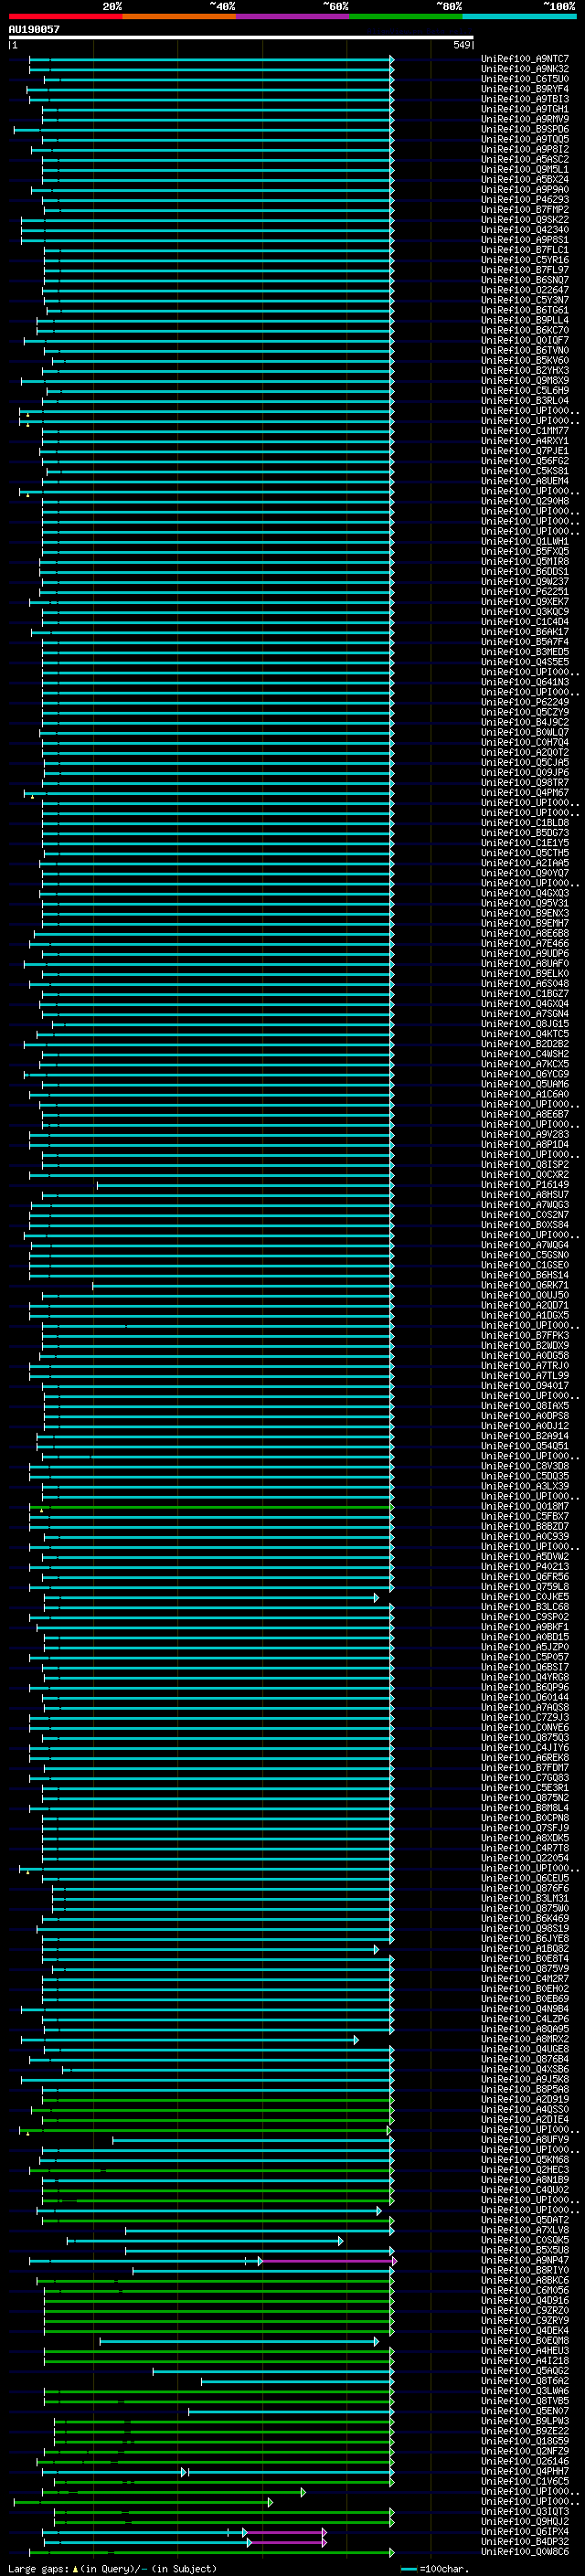Select hit UniRef100_Q875Q3
Image resolution: width=585 pixels, height=2576 pixels.
pyautogui.click(x=525, y=1737)
